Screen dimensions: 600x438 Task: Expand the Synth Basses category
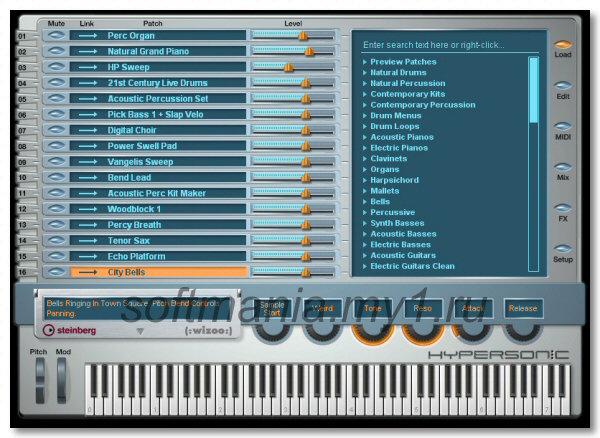(x=365, y=223)
